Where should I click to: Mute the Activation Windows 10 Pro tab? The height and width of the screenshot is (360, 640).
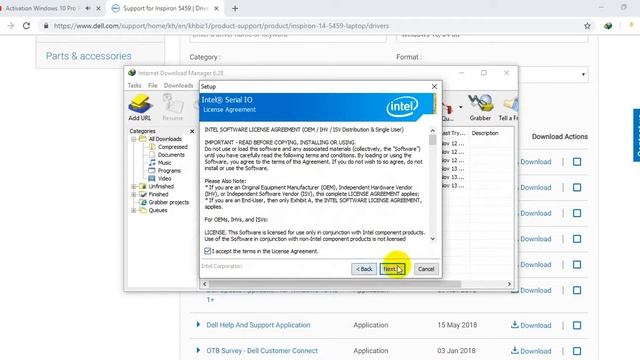pos(88,8)
